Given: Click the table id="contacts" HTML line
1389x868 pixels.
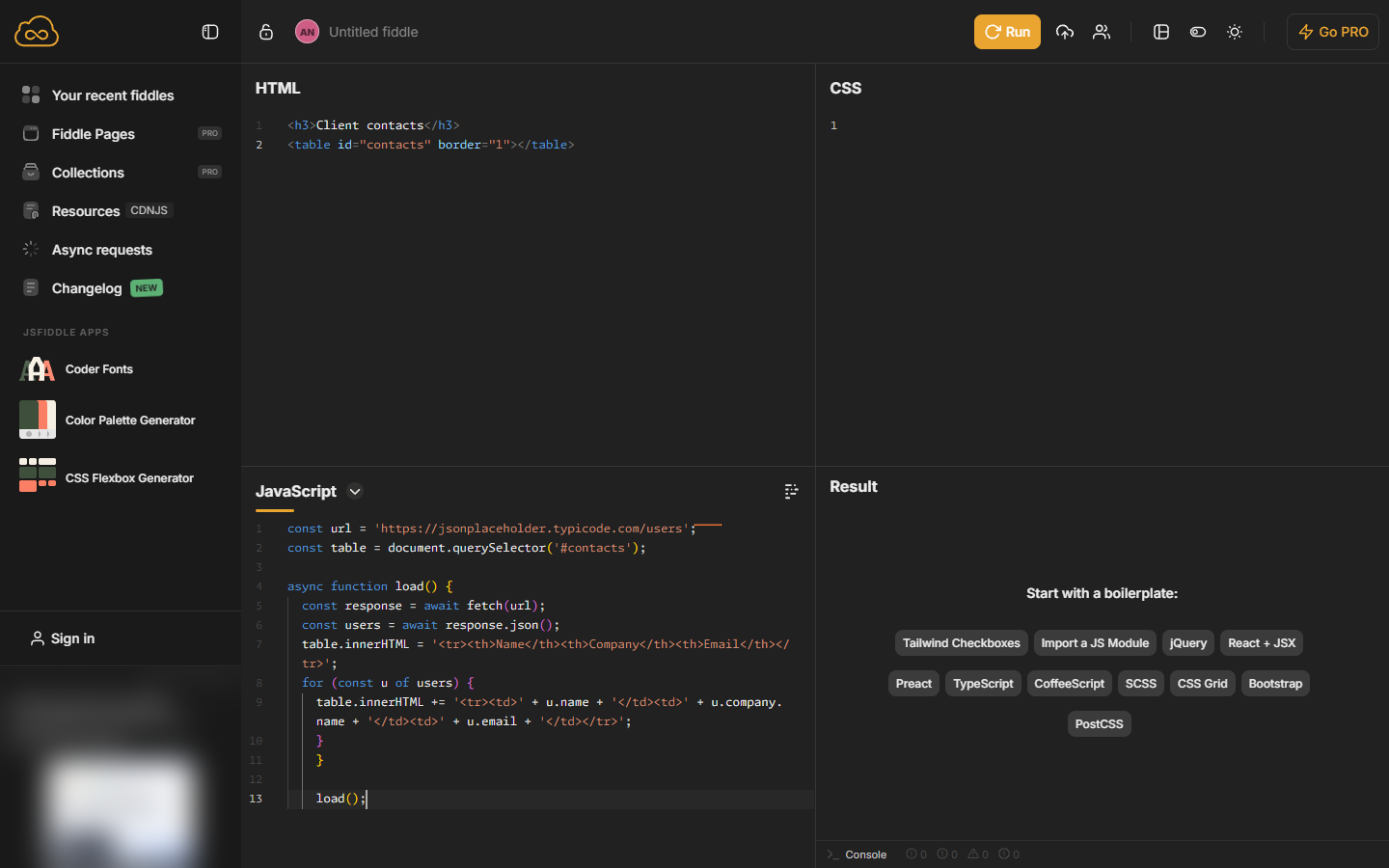Looking at the screenshot, I should [431, 144].
